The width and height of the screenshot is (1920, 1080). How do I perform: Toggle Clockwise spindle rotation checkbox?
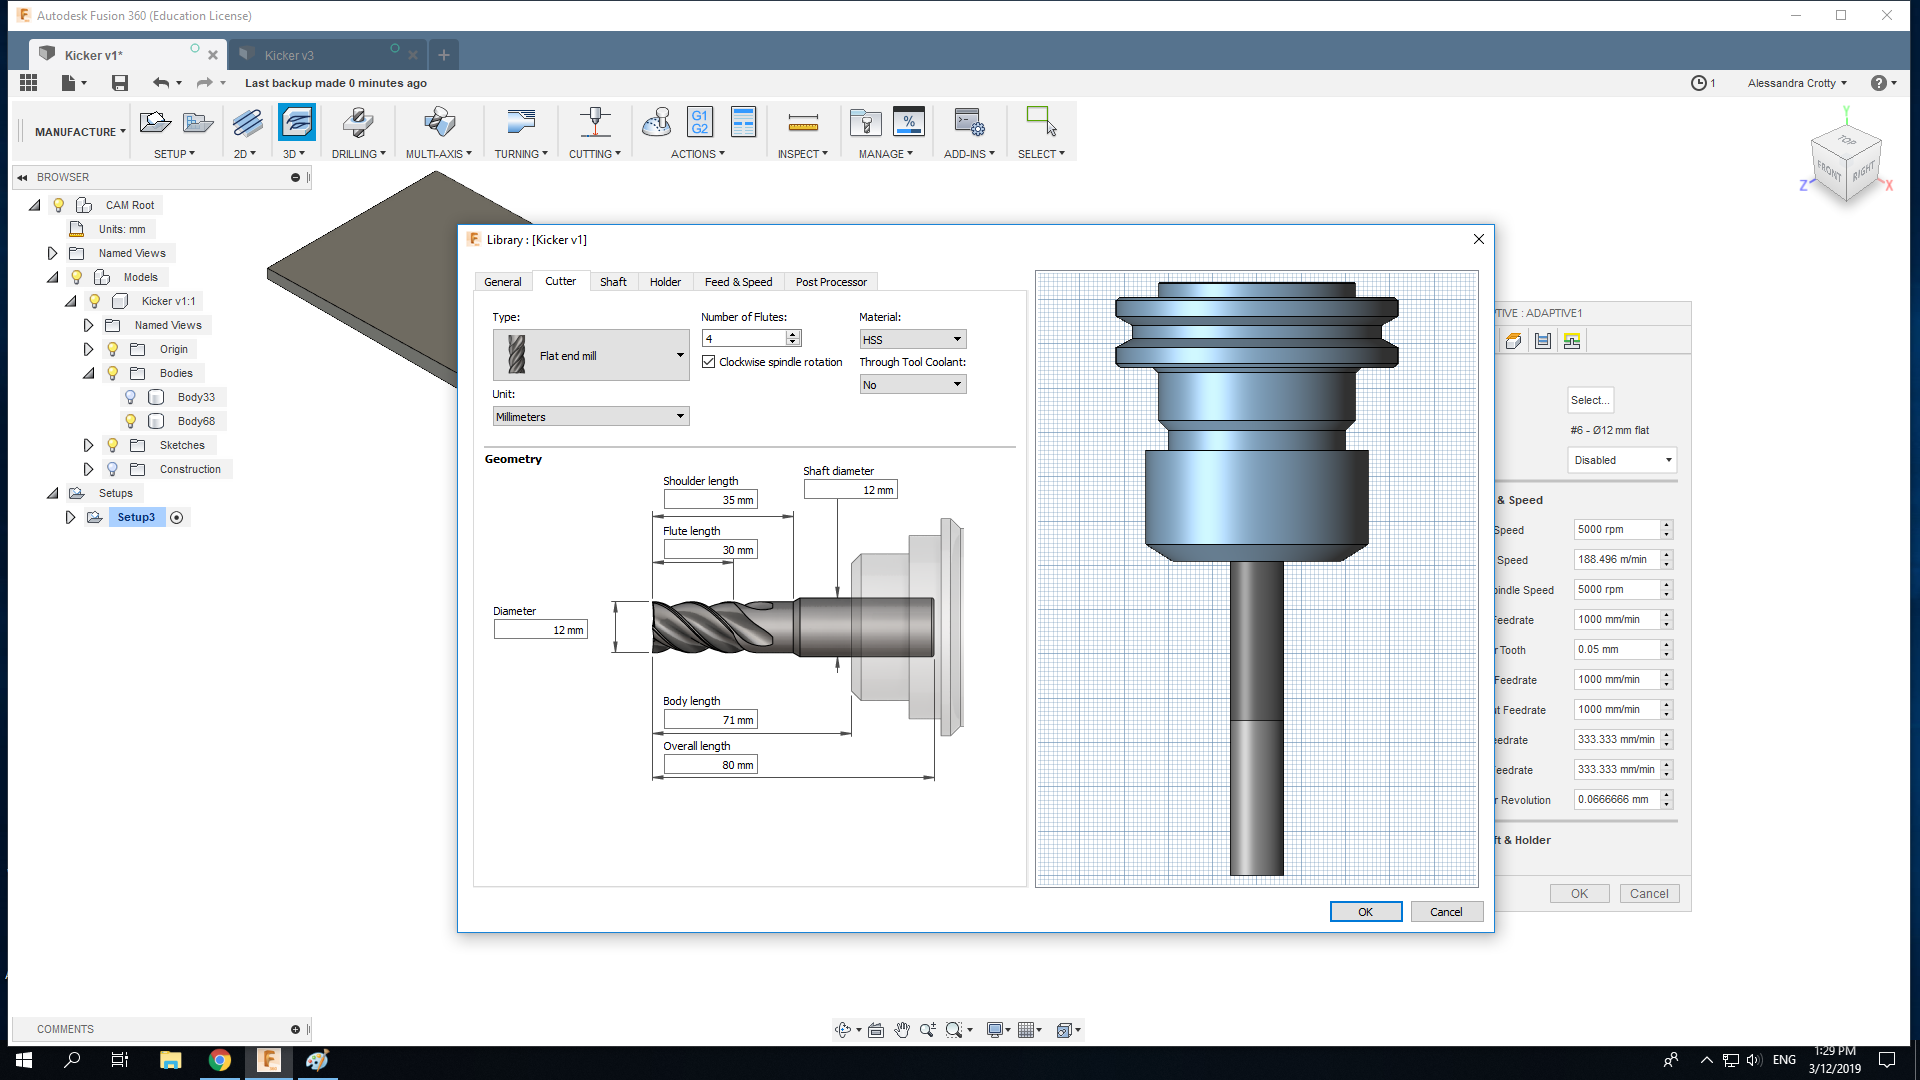[x=709, y=362]
